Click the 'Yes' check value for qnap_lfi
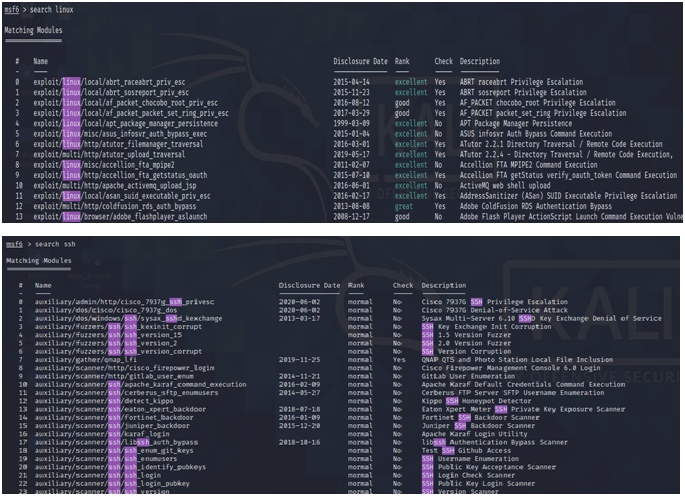This screenshot has width=685, height=497. pos(399,360)
